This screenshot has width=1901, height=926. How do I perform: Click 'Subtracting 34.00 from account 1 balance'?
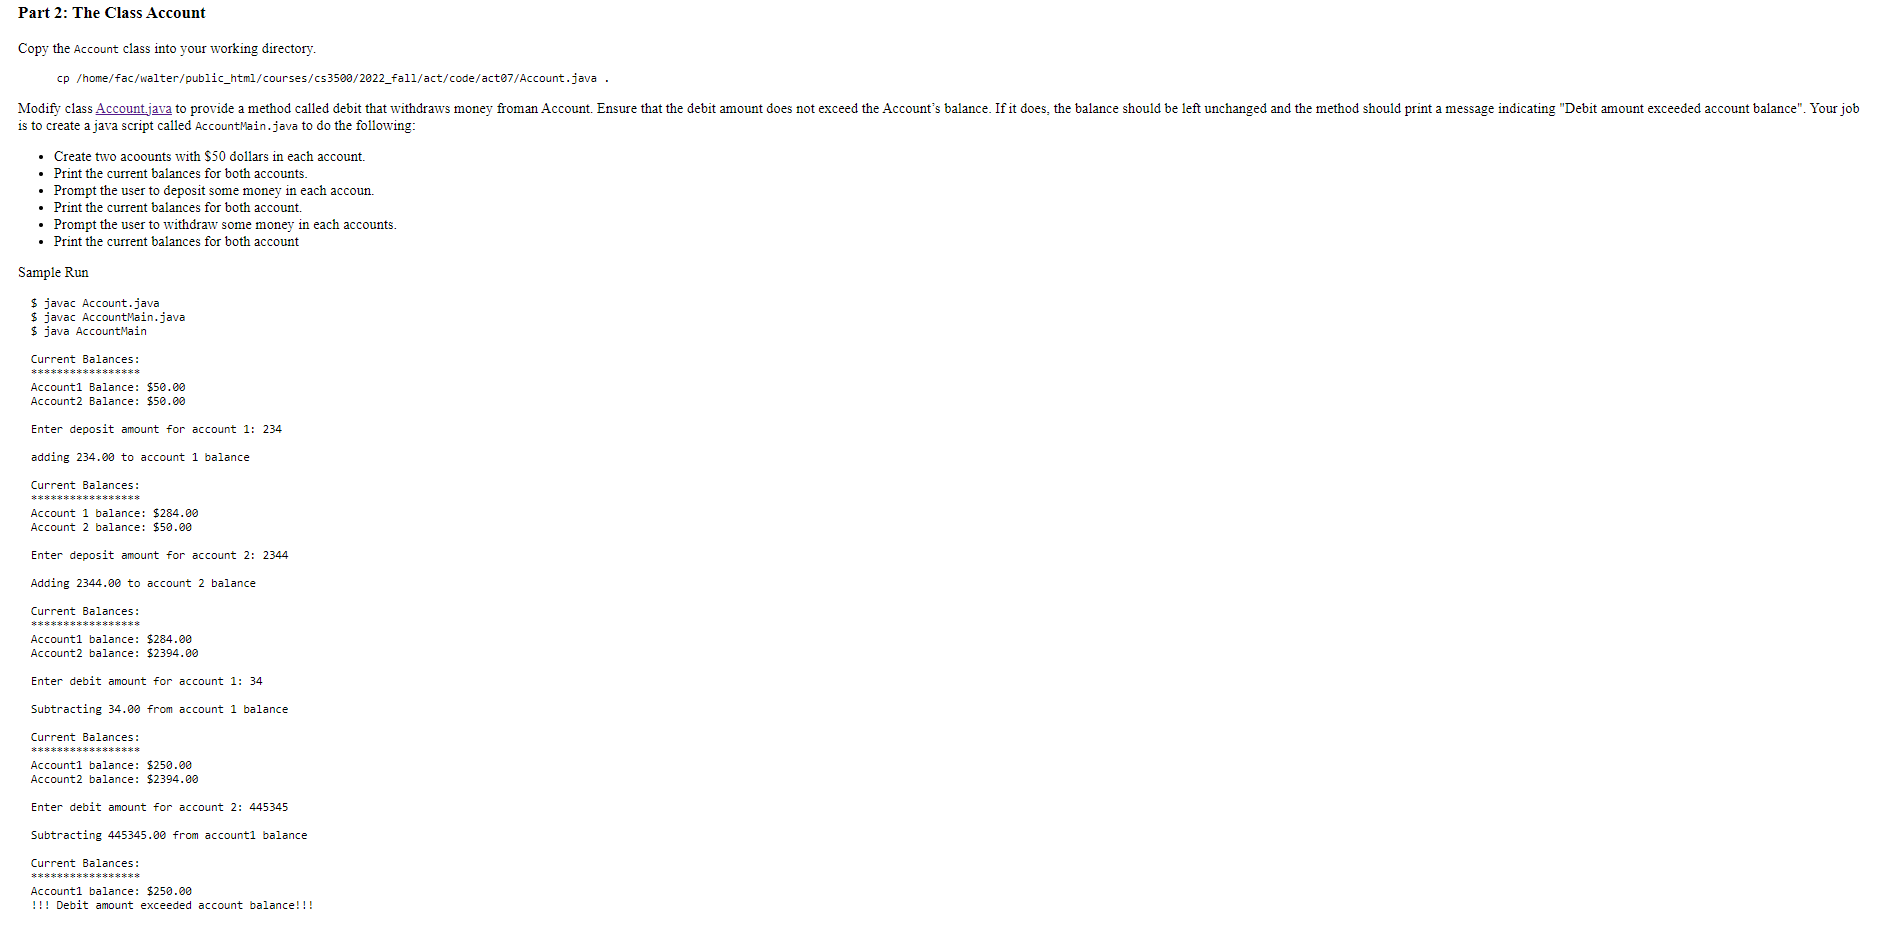pyautogui.click(x=160, y=709)
